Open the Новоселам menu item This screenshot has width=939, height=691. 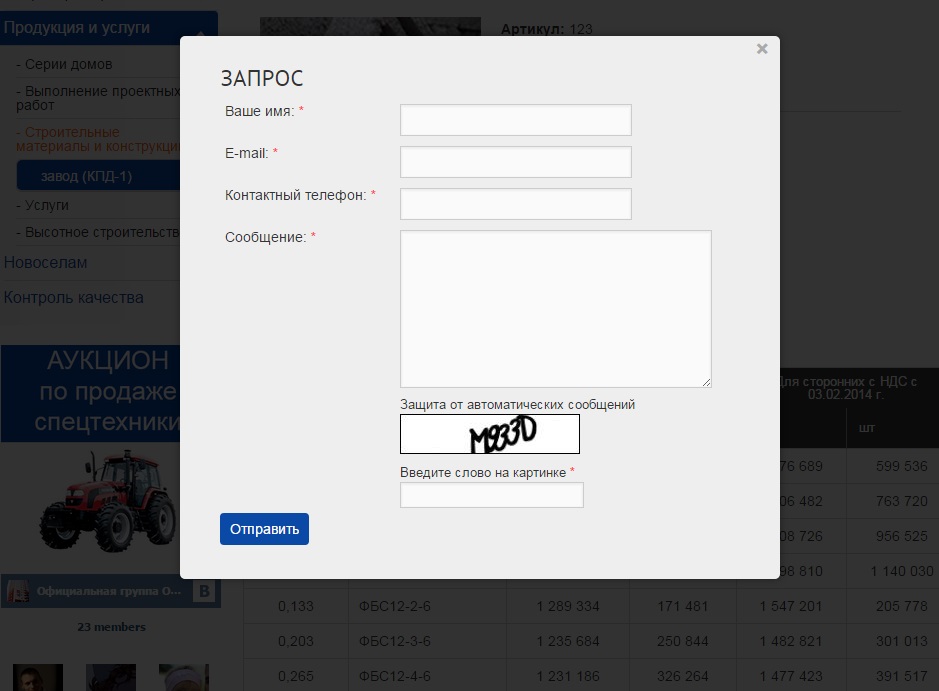click(46, 262)
